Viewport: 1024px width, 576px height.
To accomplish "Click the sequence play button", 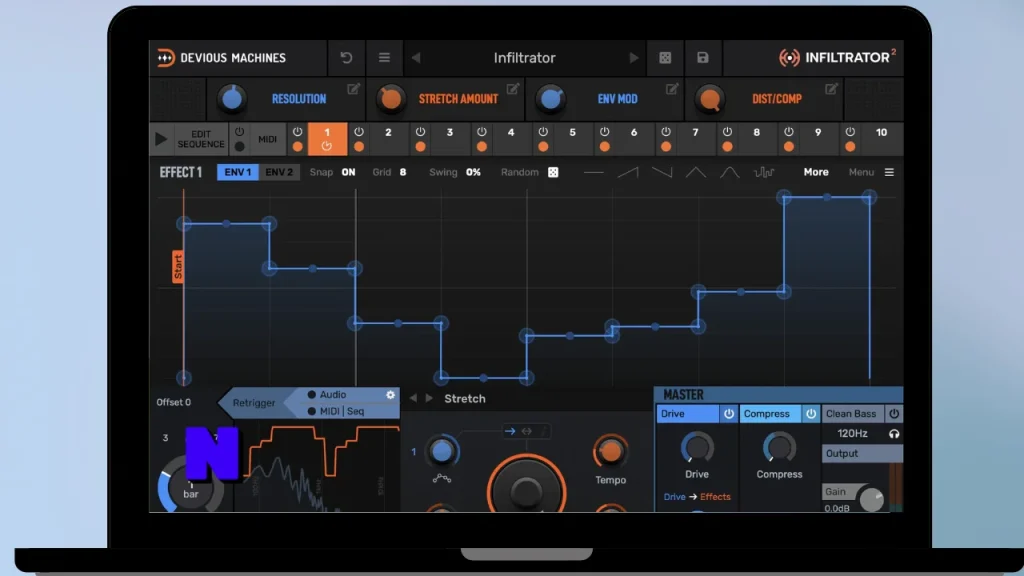I will coord(161,138).
